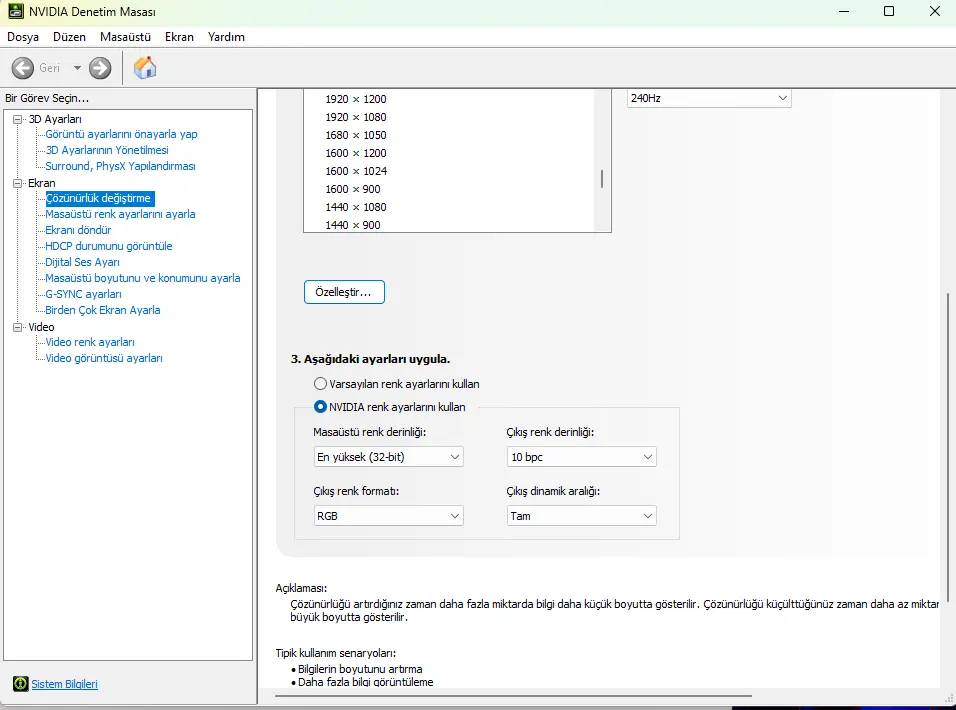956x710 pixels.
Task: Click the main panel vertical scrollbar
Action: coord(947,448)
